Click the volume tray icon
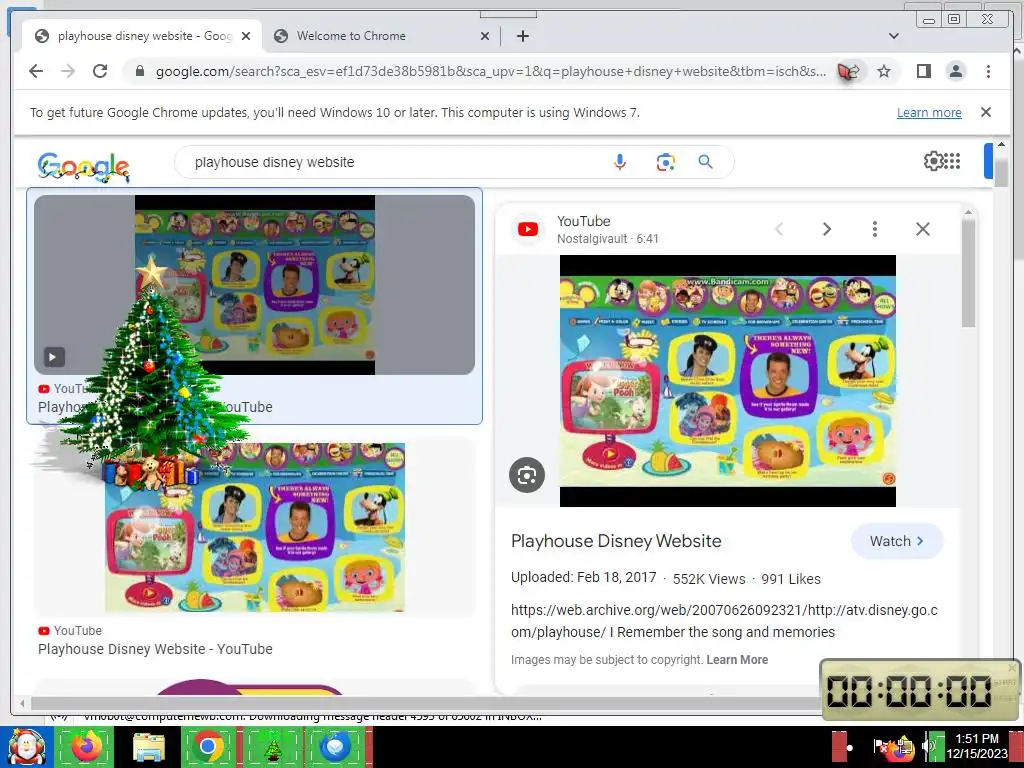Image resolution: width=1024 pixels, height=768 pixels. point(929,746)
